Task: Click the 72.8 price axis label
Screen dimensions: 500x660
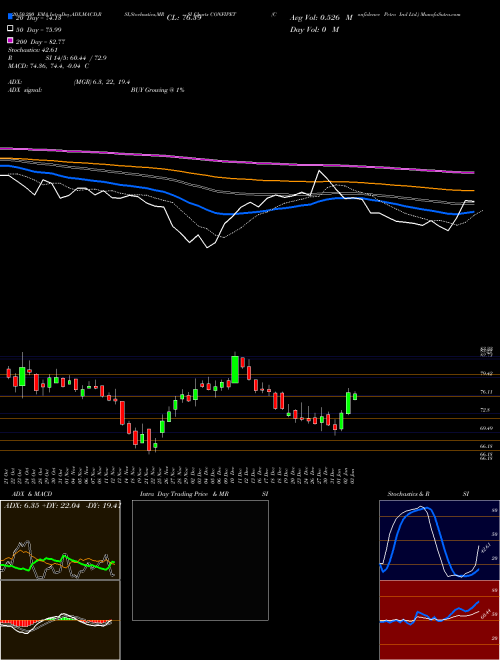Action: coord(485,410)
